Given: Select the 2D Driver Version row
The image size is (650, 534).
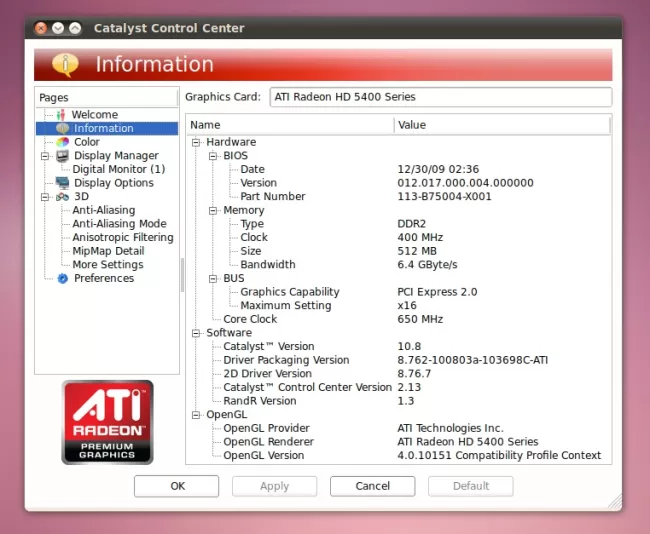Looking at the screenshot, I should (399, 374).
